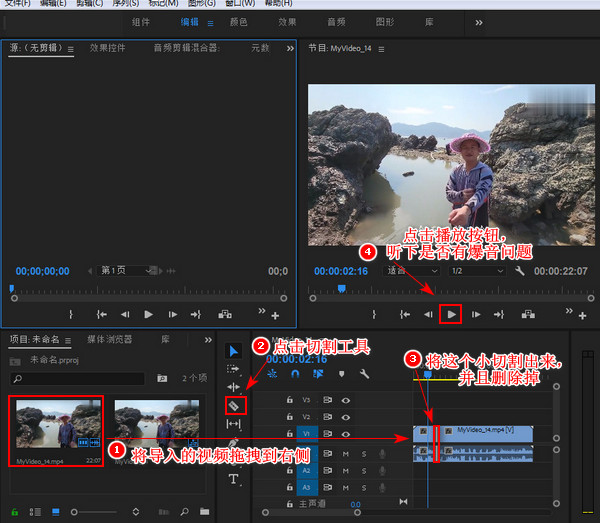Open project panel hamburger menu
This screenshot has height=523, width=600.
tap(68, 341)
